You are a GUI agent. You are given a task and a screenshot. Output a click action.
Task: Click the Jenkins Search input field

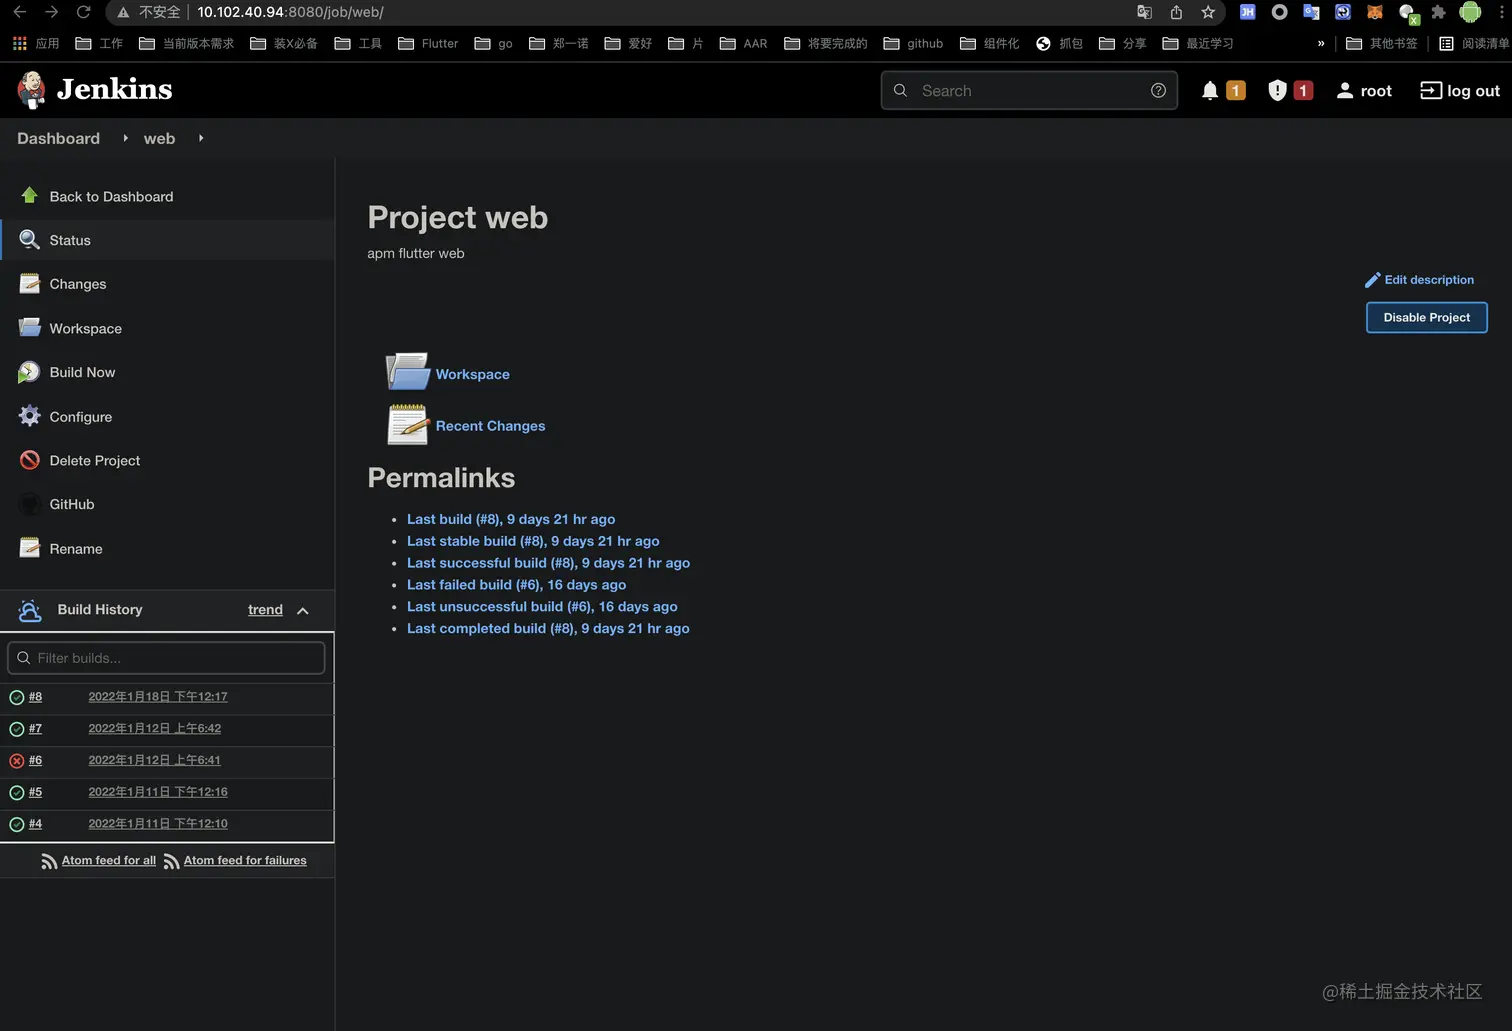point(1029,90)
